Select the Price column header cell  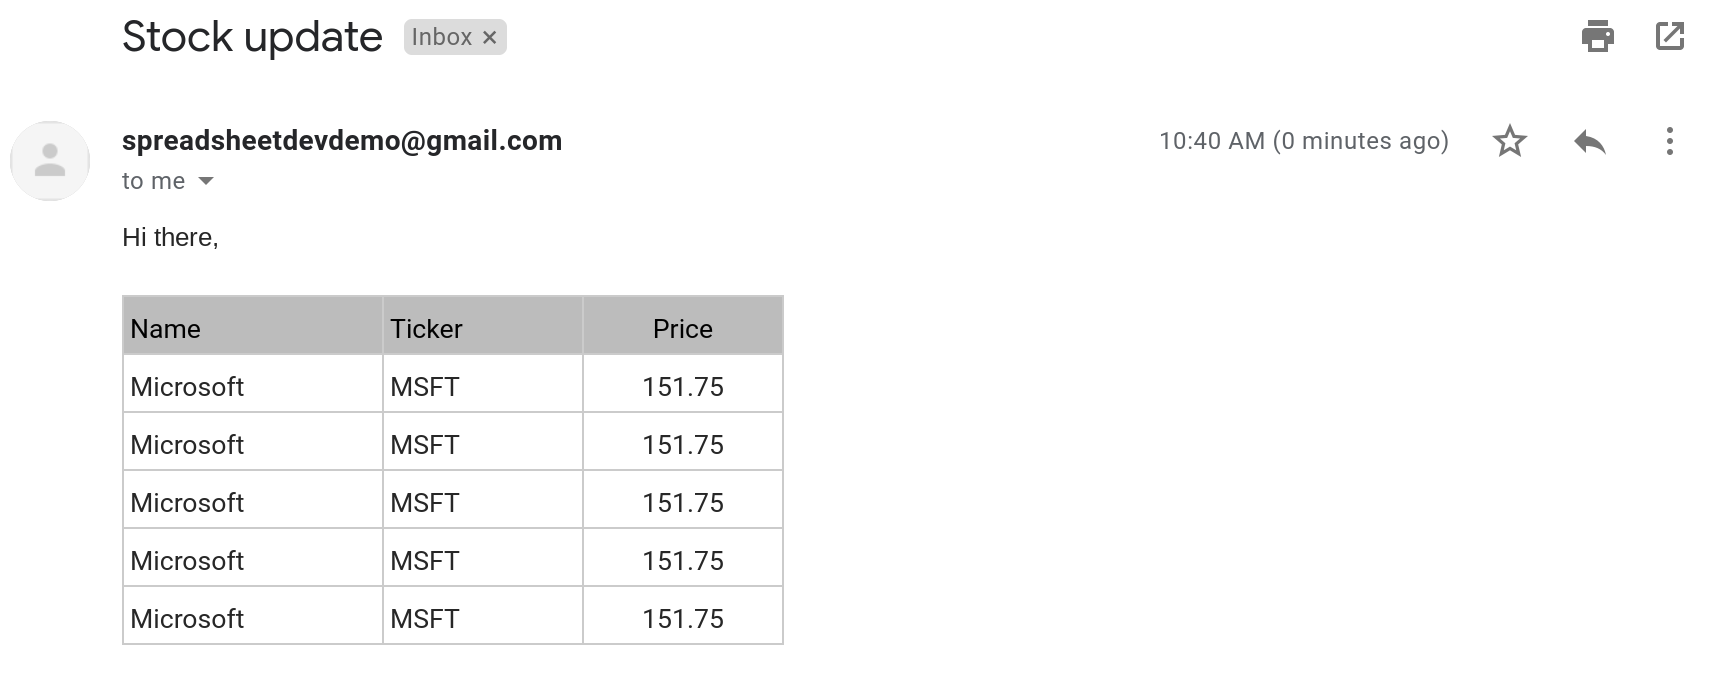click(683, 326)
